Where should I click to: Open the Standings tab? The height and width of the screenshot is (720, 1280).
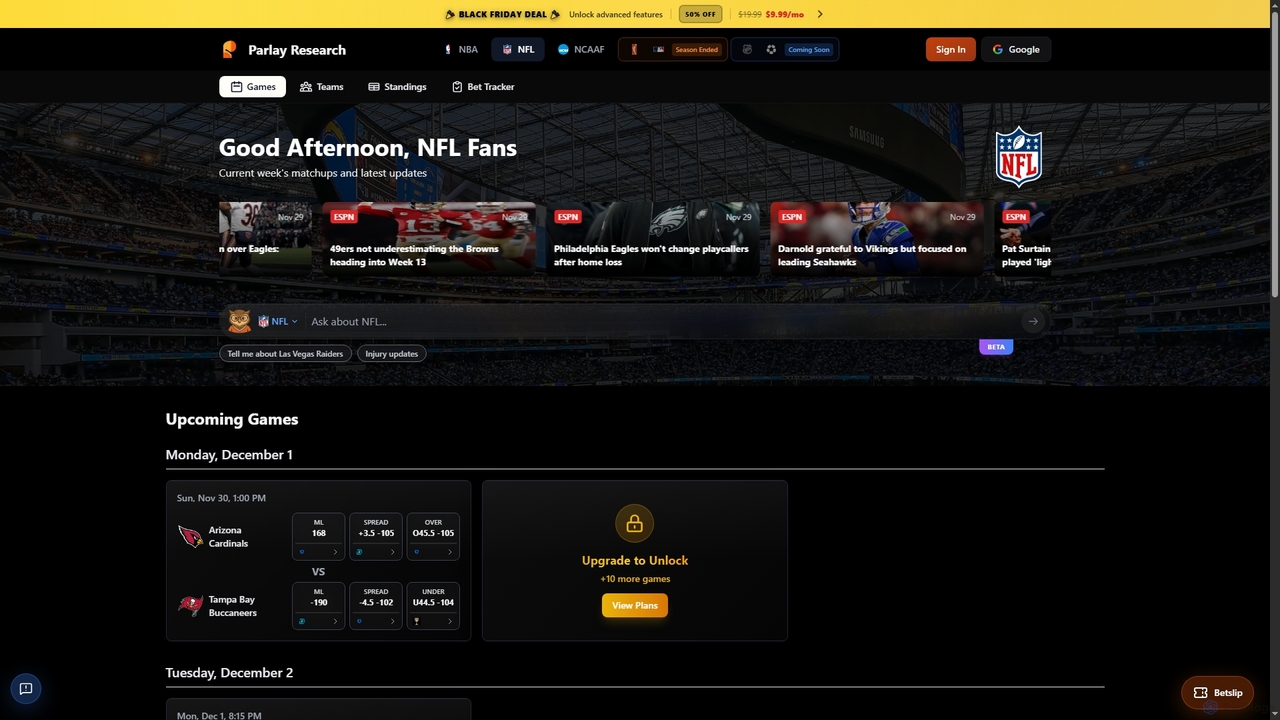397,87
